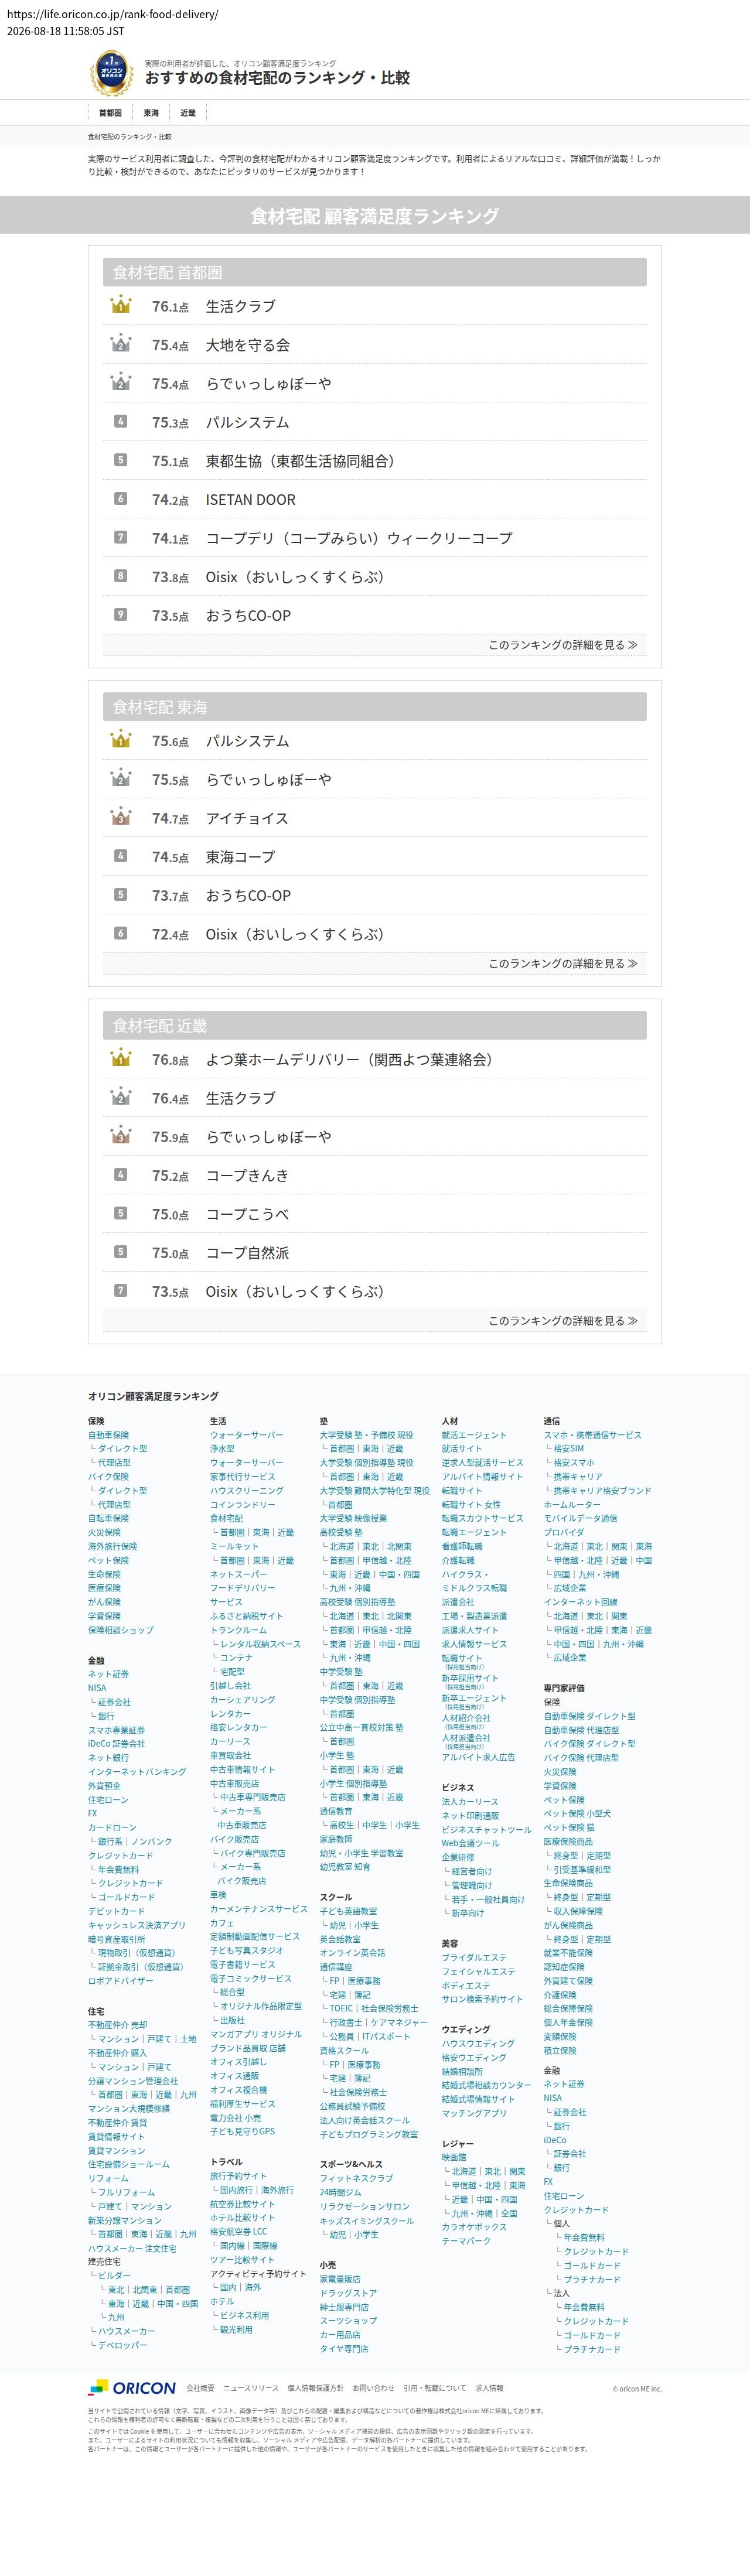Open the 食材宅配 首都圏 section header
750x2576 pixels.
click(374, 272)
